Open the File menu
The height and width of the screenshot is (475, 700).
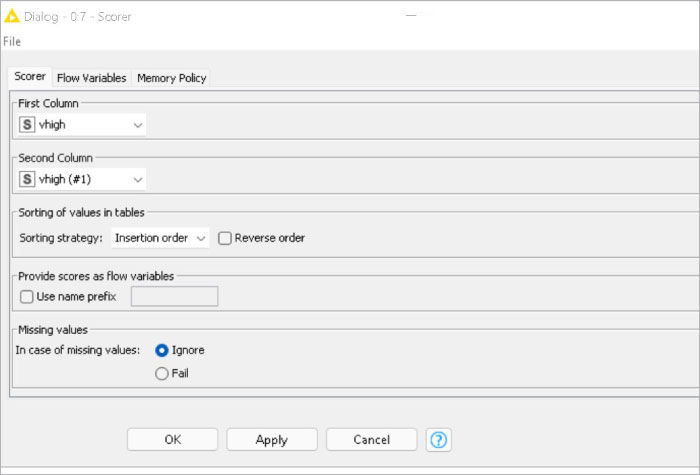(12, 42)
